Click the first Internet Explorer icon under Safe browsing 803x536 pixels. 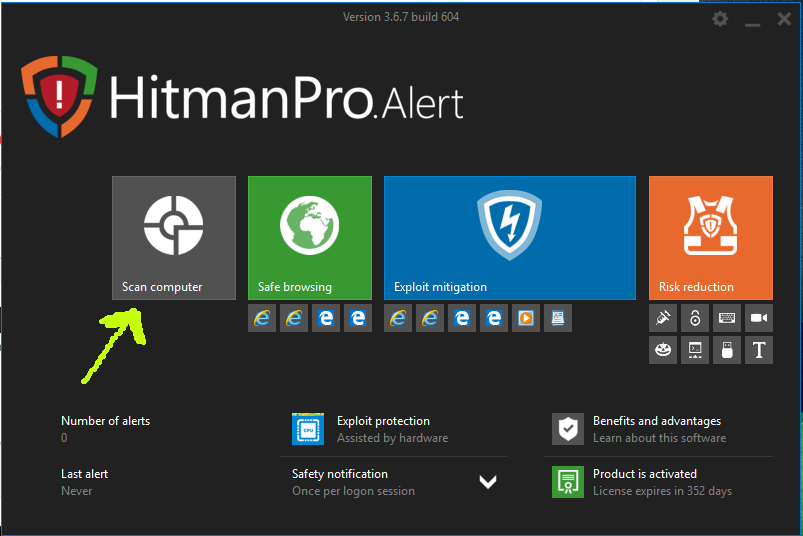(x=262, y=318)
